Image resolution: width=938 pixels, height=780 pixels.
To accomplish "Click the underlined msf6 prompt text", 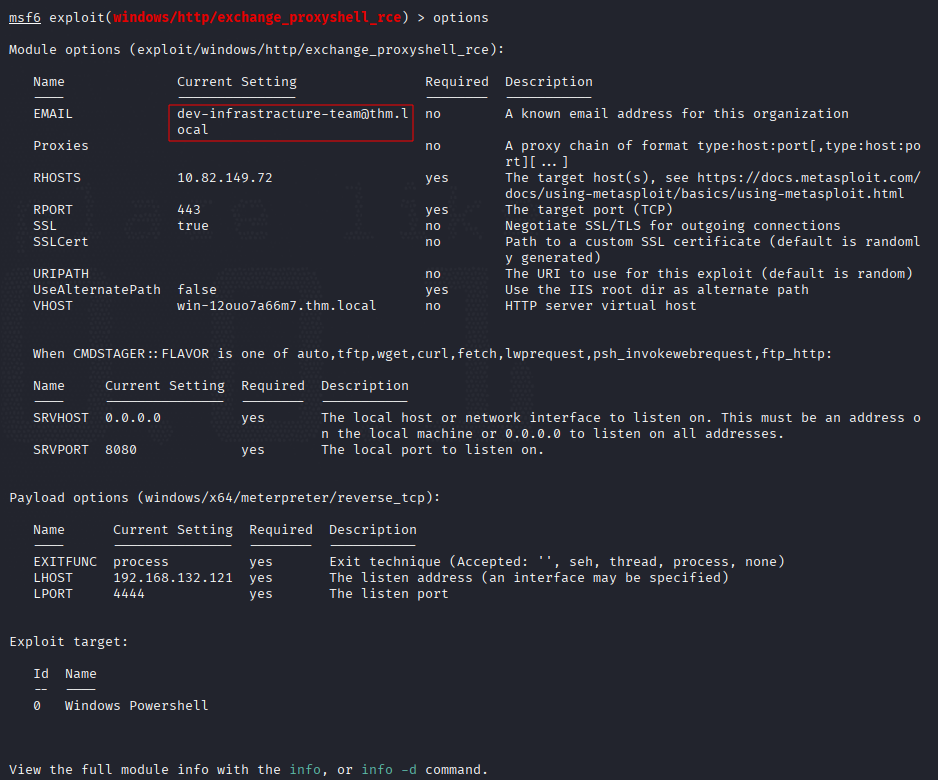I will tap(25, 18).
